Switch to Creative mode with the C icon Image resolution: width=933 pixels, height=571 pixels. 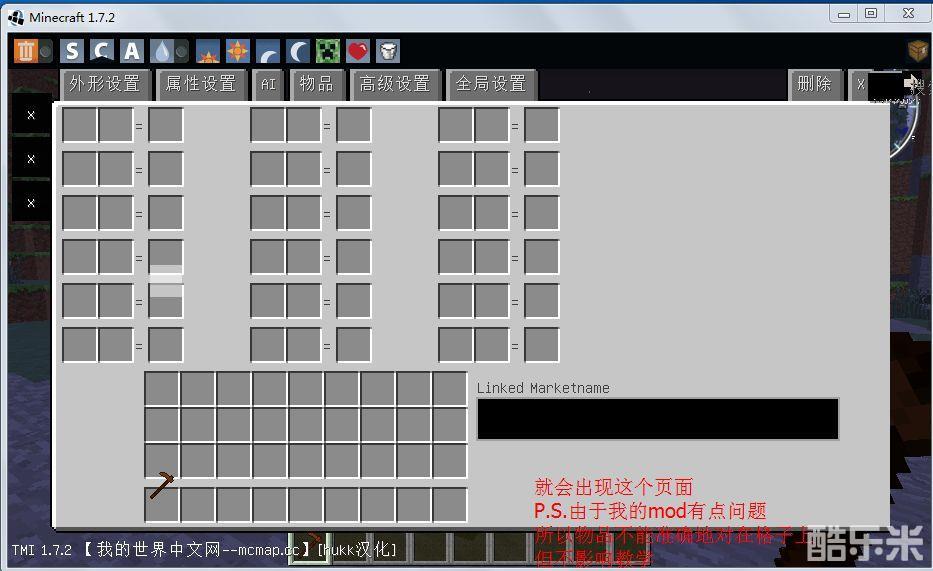102,51
